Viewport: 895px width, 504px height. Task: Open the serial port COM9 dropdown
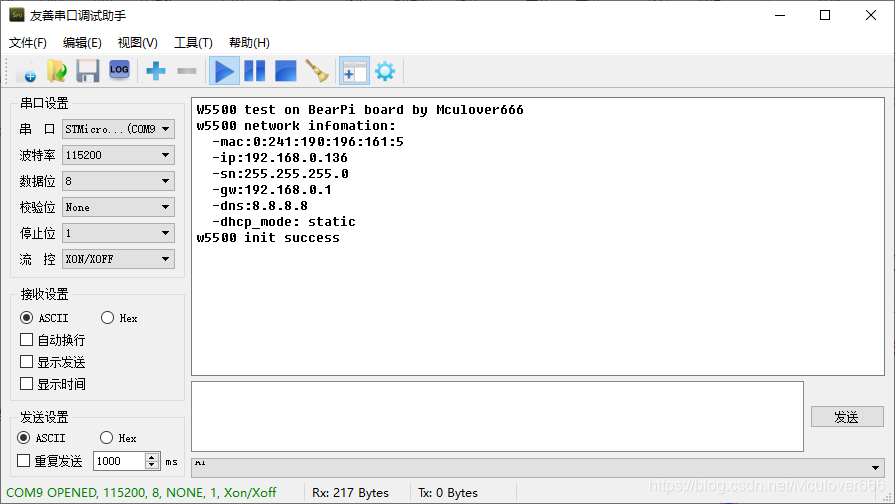(x=118, y=129)
